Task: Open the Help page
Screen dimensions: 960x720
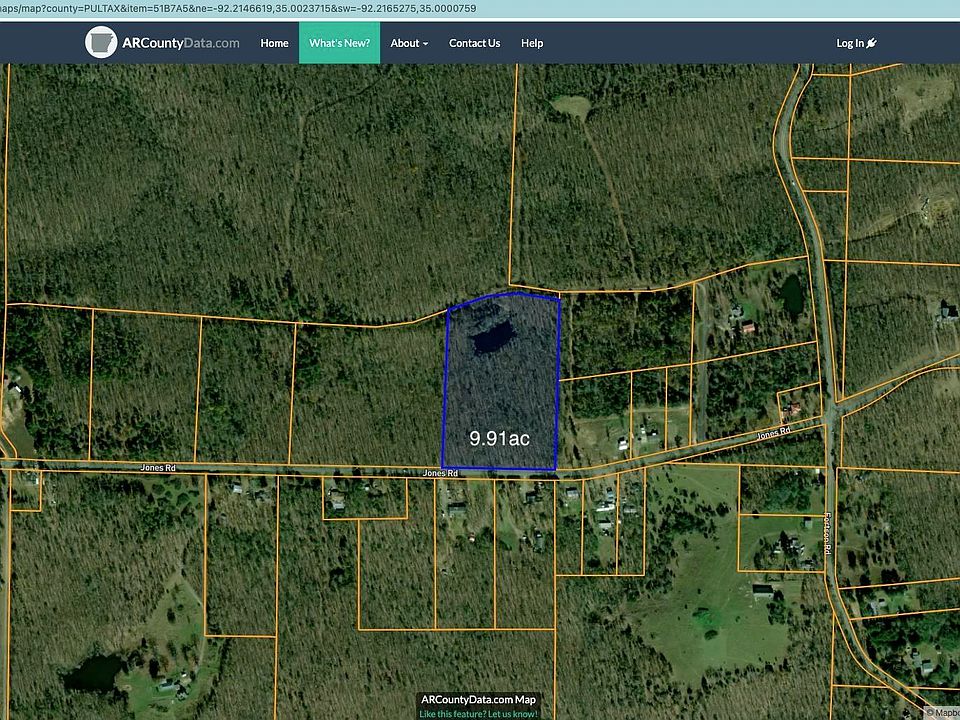Action: click(x=532, y=43)
